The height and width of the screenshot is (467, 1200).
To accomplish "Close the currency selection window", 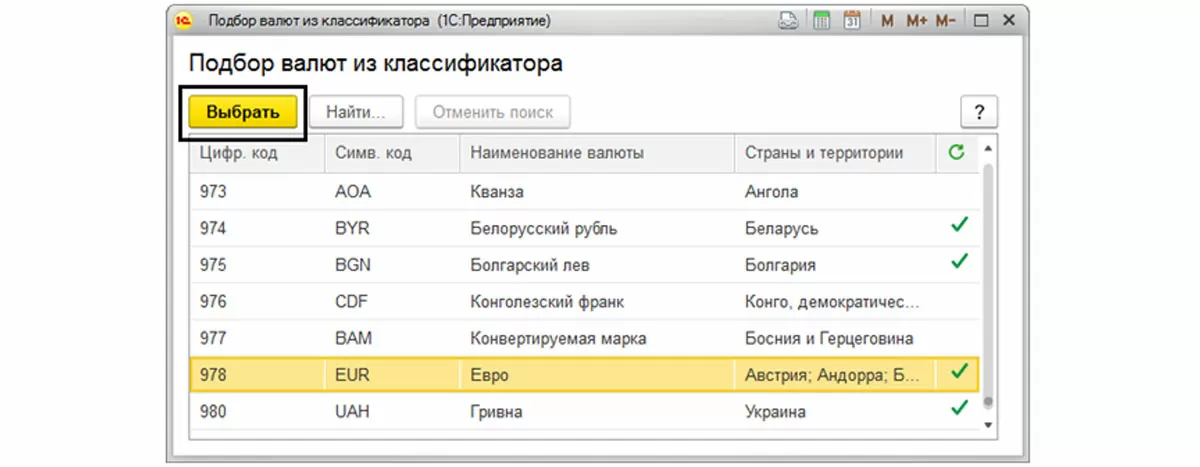I will [1008, 20].
